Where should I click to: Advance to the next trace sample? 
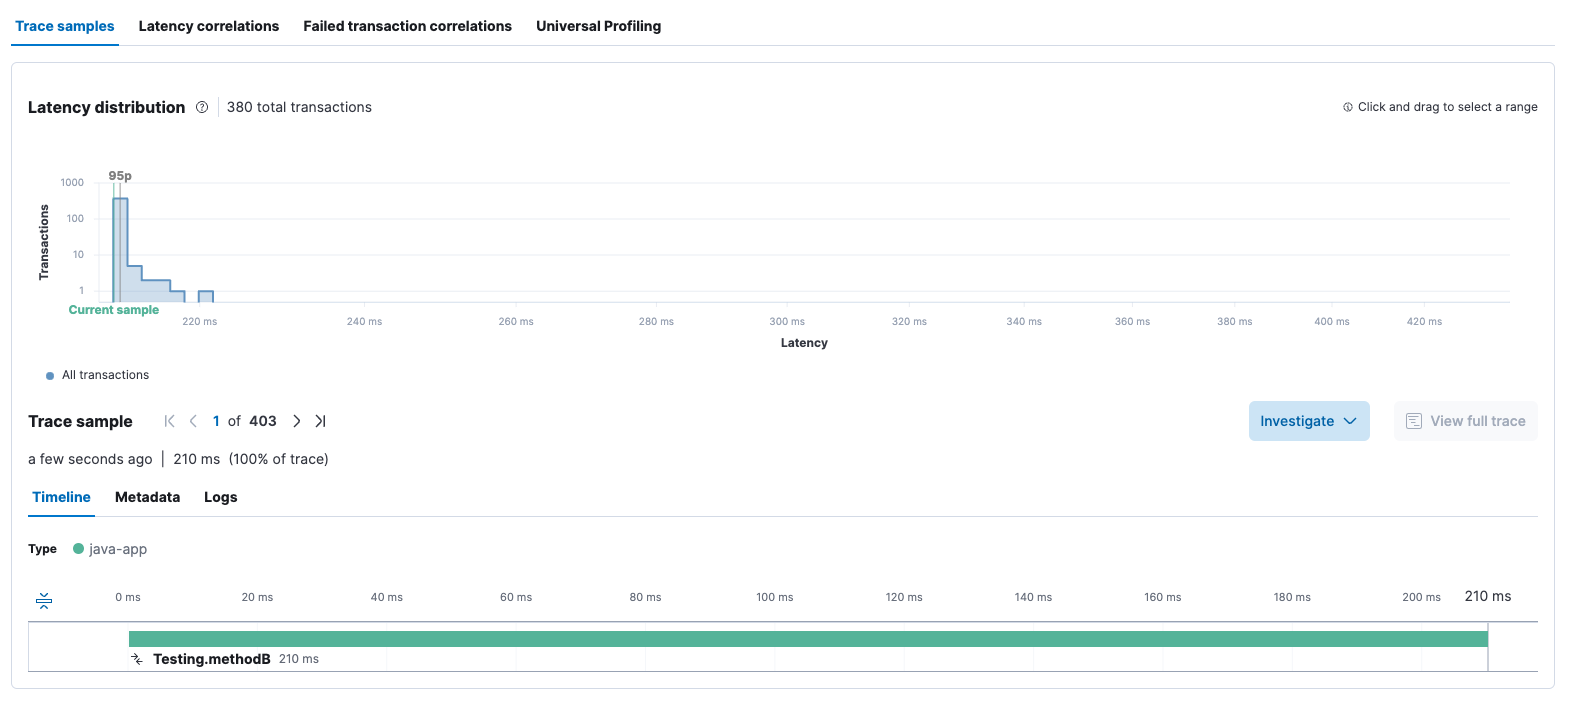point(296,421)
